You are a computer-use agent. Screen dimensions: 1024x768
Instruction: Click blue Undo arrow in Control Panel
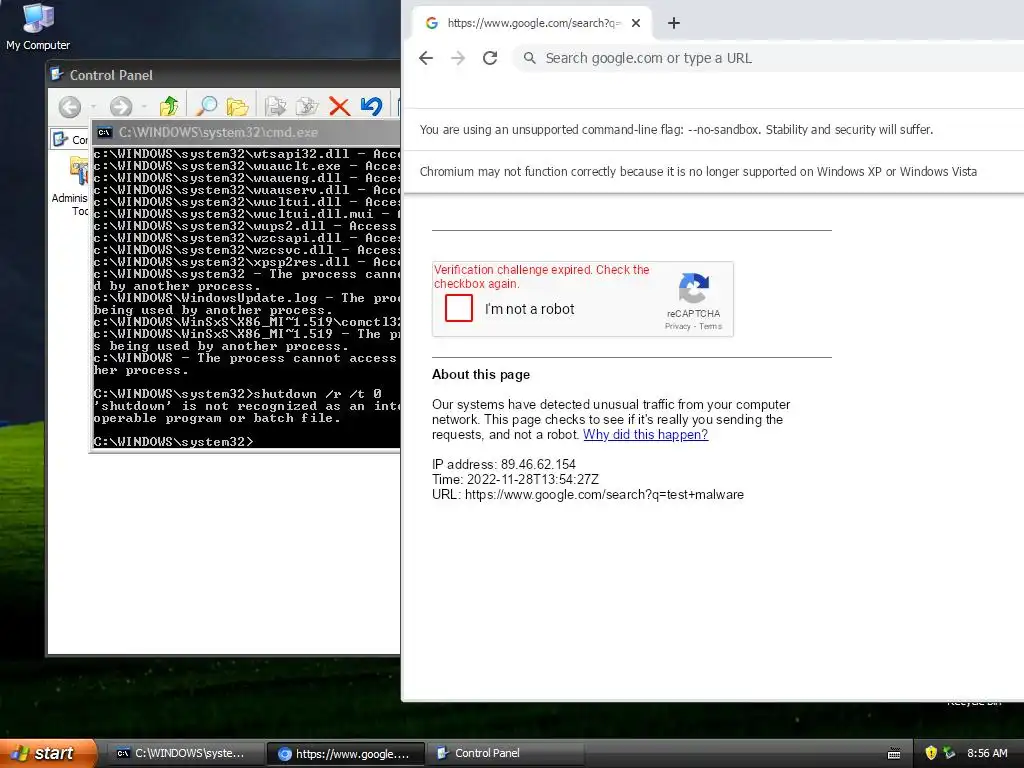[371, 106]
